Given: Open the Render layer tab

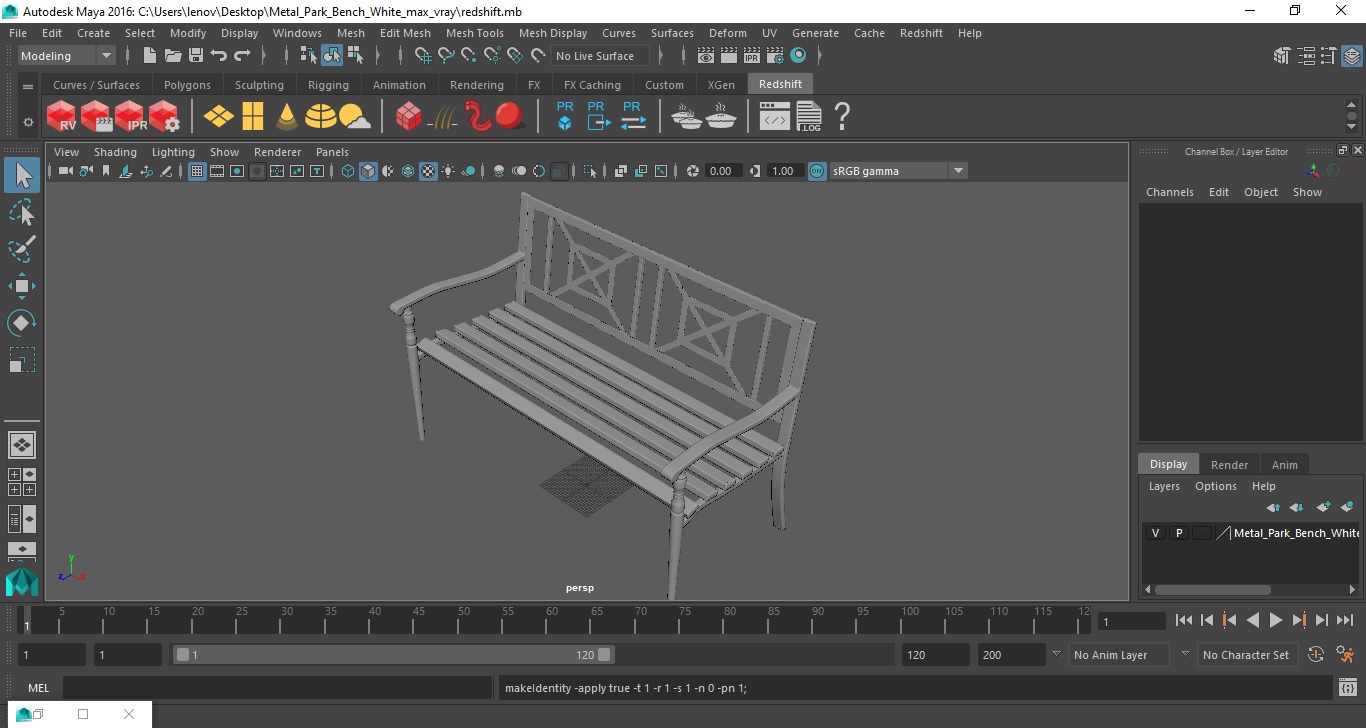Looking at the screenshot, I should pos(1229,465).
